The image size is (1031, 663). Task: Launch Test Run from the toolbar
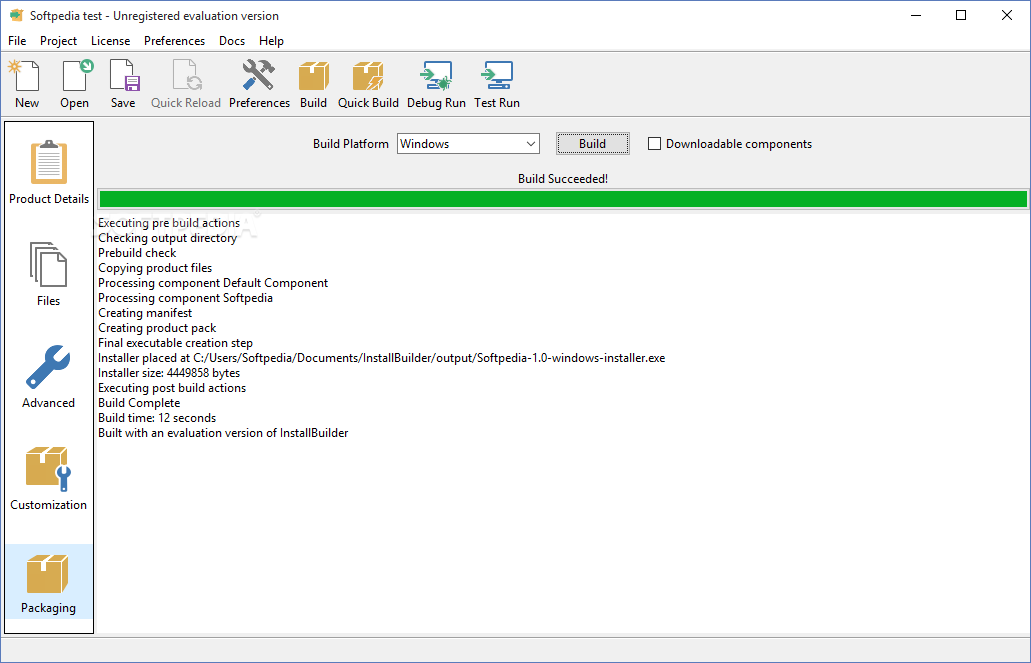pyautogui.click(x=497, y=84)
